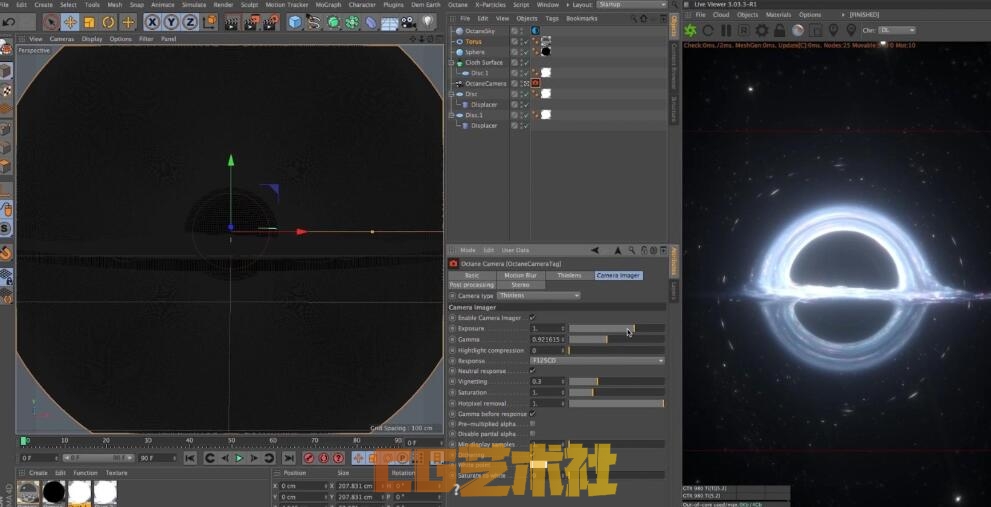This screenshot has height=507, width=991.
Task: Click the Live Selection arrow tool
Action: [x=51, y=23]
